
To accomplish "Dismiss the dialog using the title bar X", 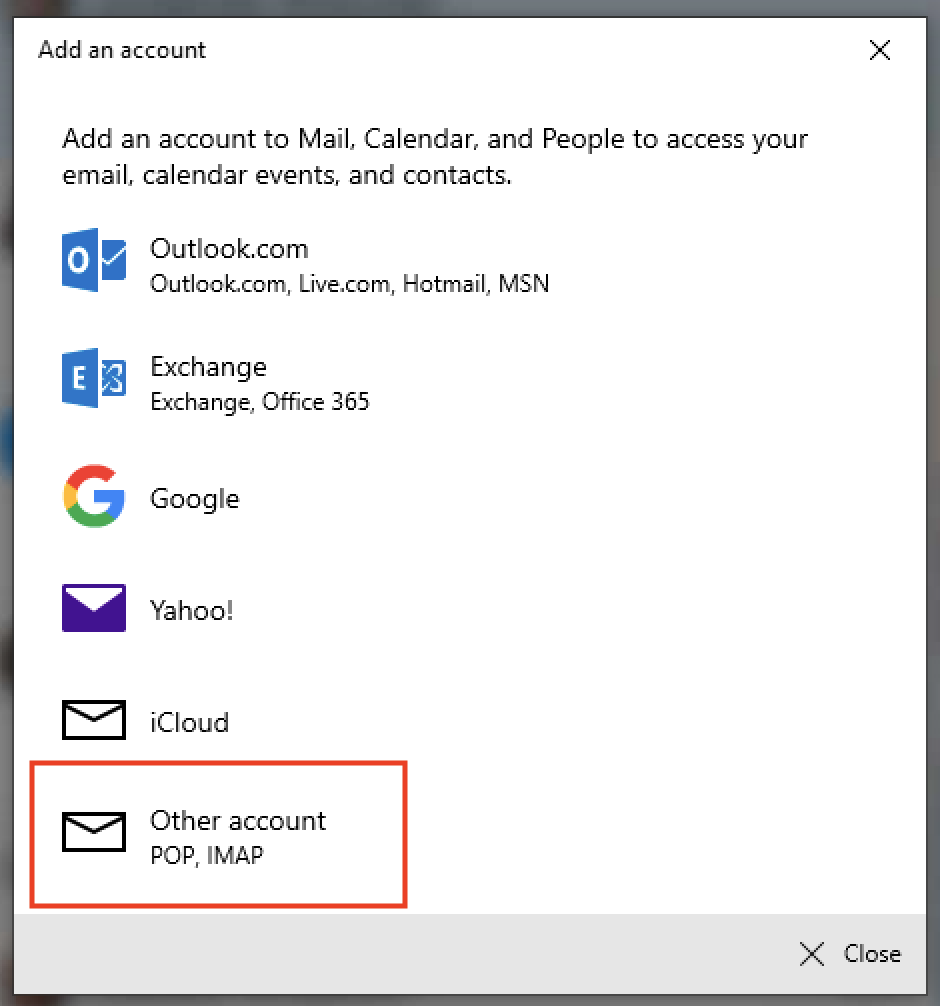I will point(880,51).
